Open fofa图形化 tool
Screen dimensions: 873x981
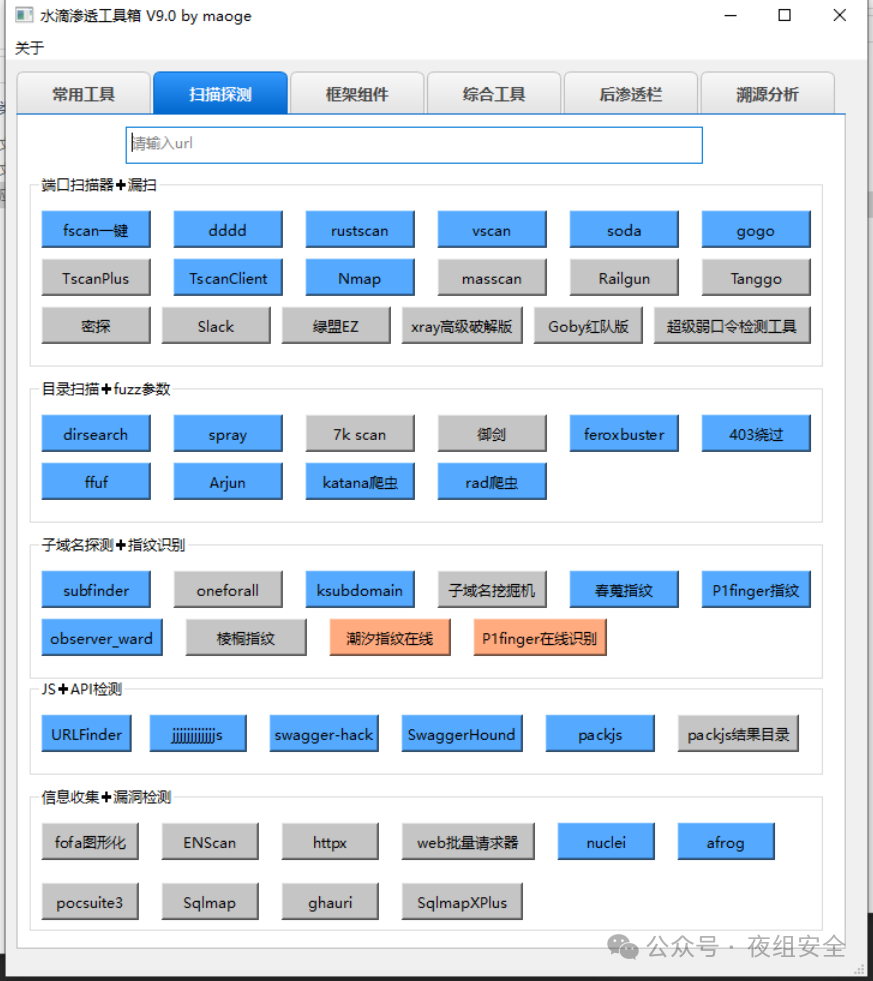[90, 841]
